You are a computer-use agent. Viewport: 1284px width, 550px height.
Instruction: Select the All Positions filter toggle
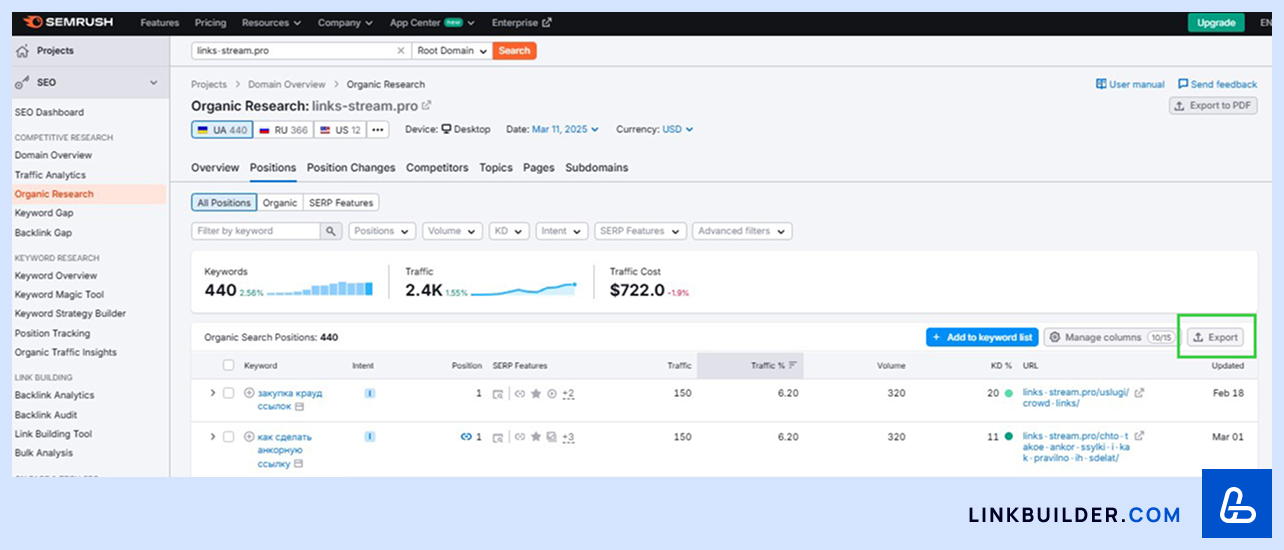[x=224, y=203]
